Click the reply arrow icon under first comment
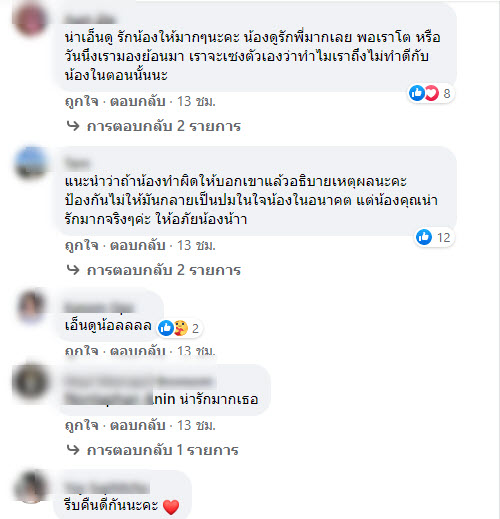The image size is (500, 519). [73, 126]
